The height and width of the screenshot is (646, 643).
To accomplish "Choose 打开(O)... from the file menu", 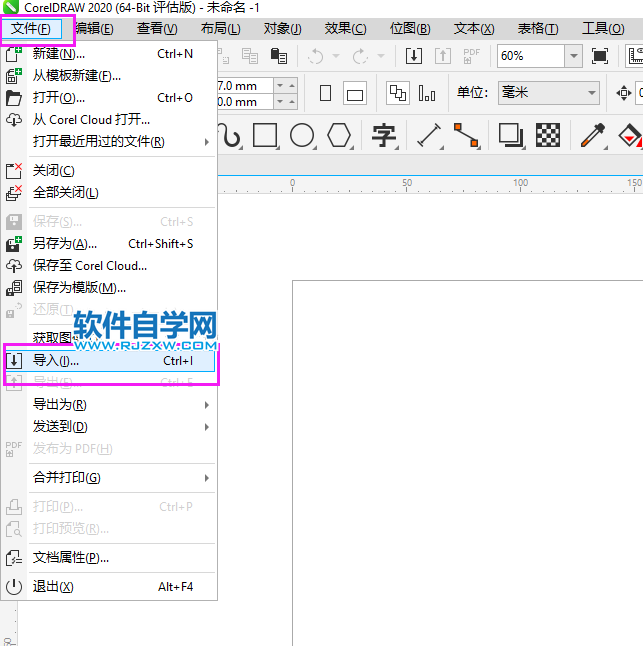I will coord(110,98).
